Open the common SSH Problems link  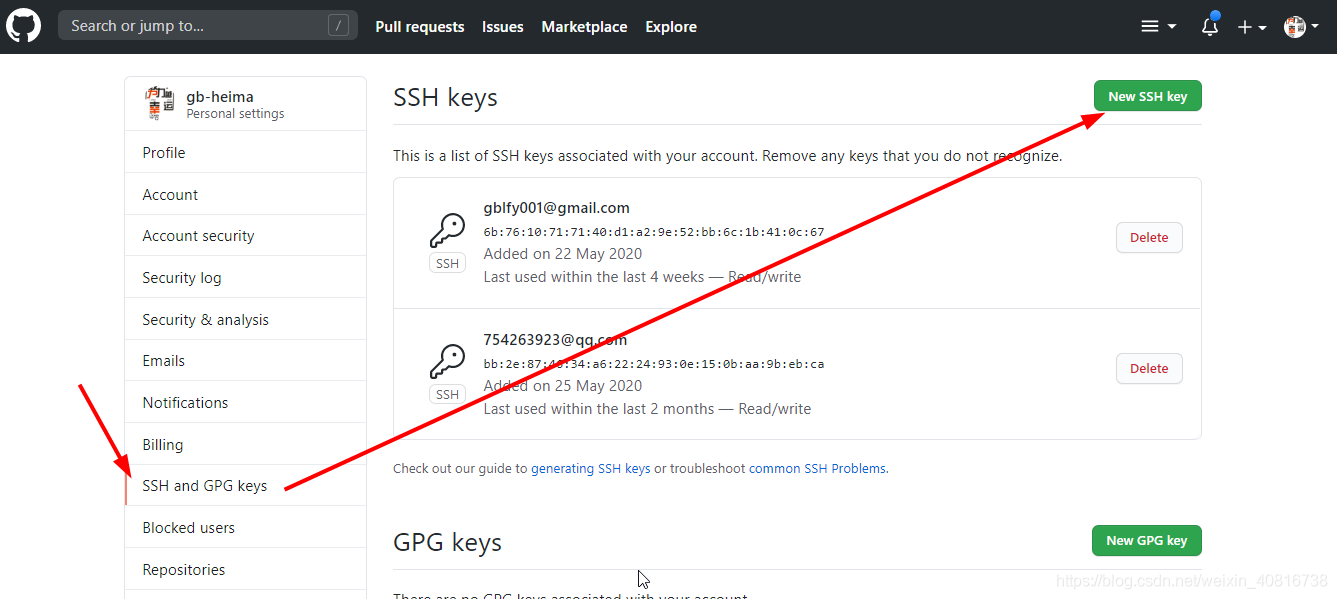817,468
